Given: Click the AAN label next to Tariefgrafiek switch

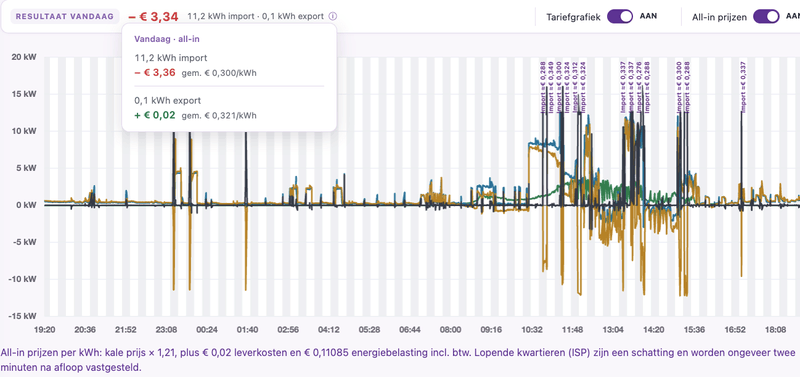Looking at the screenshot, I should tap(648, 16).
